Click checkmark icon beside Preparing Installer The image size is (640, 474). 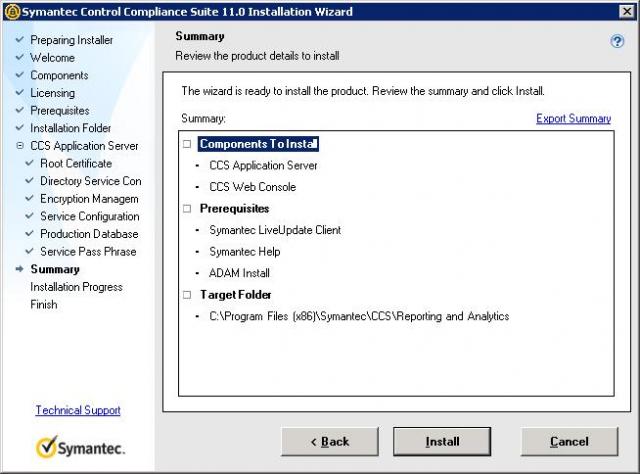[x=20, y=40]
